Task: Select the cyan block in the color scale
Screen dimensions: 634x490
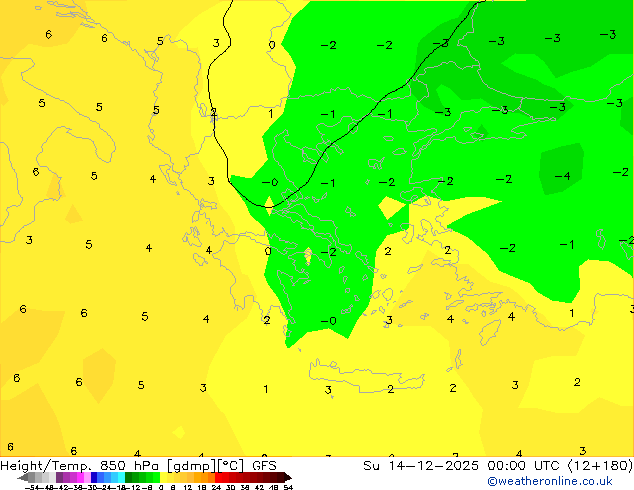Action: pos(121,477)
